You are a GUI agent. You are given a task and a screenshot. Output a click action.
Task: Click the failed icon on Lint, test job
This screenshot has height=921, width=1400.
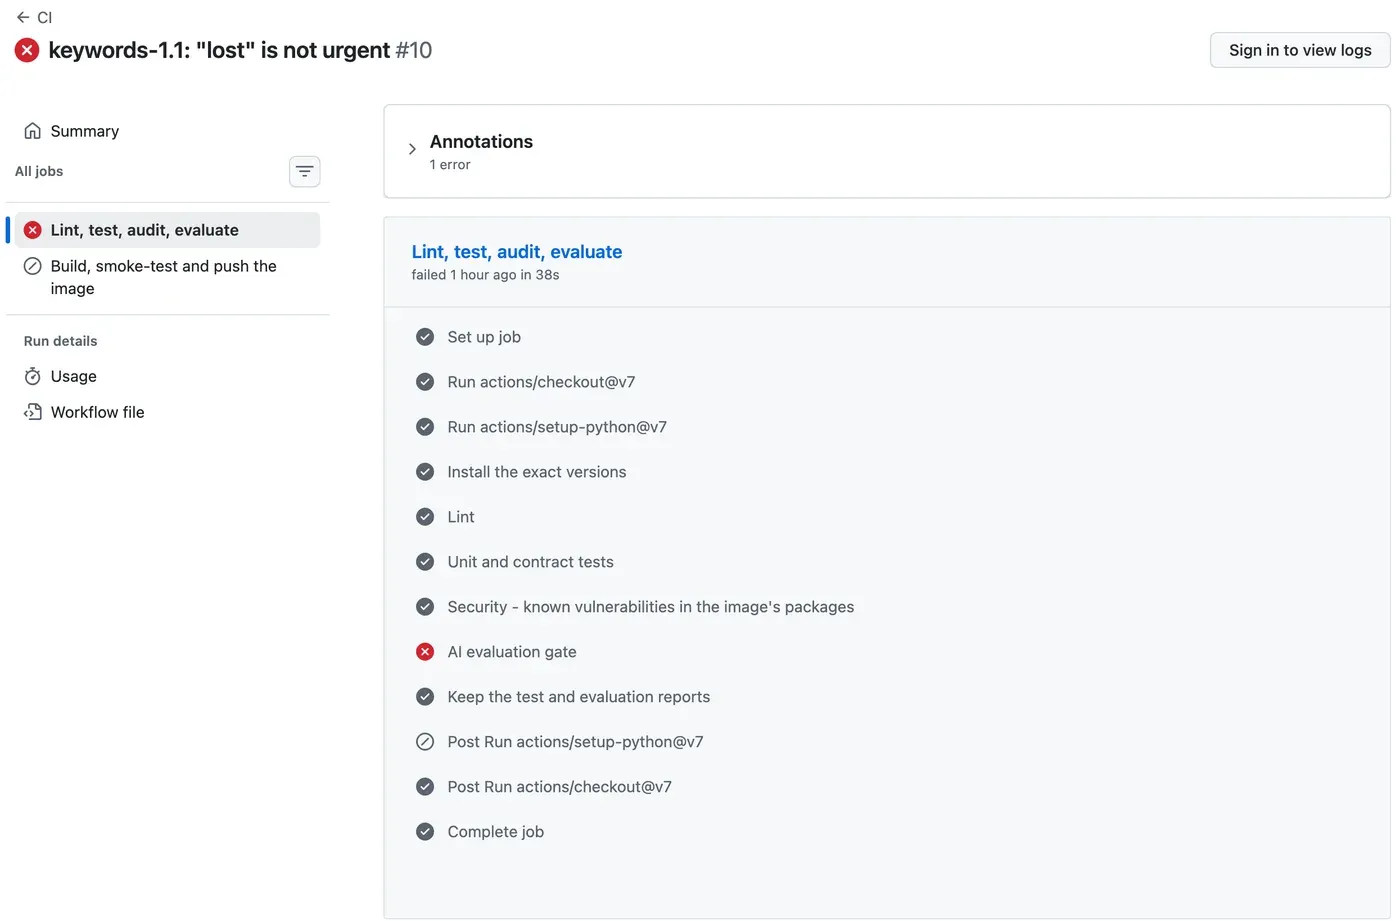click(33, 230)
